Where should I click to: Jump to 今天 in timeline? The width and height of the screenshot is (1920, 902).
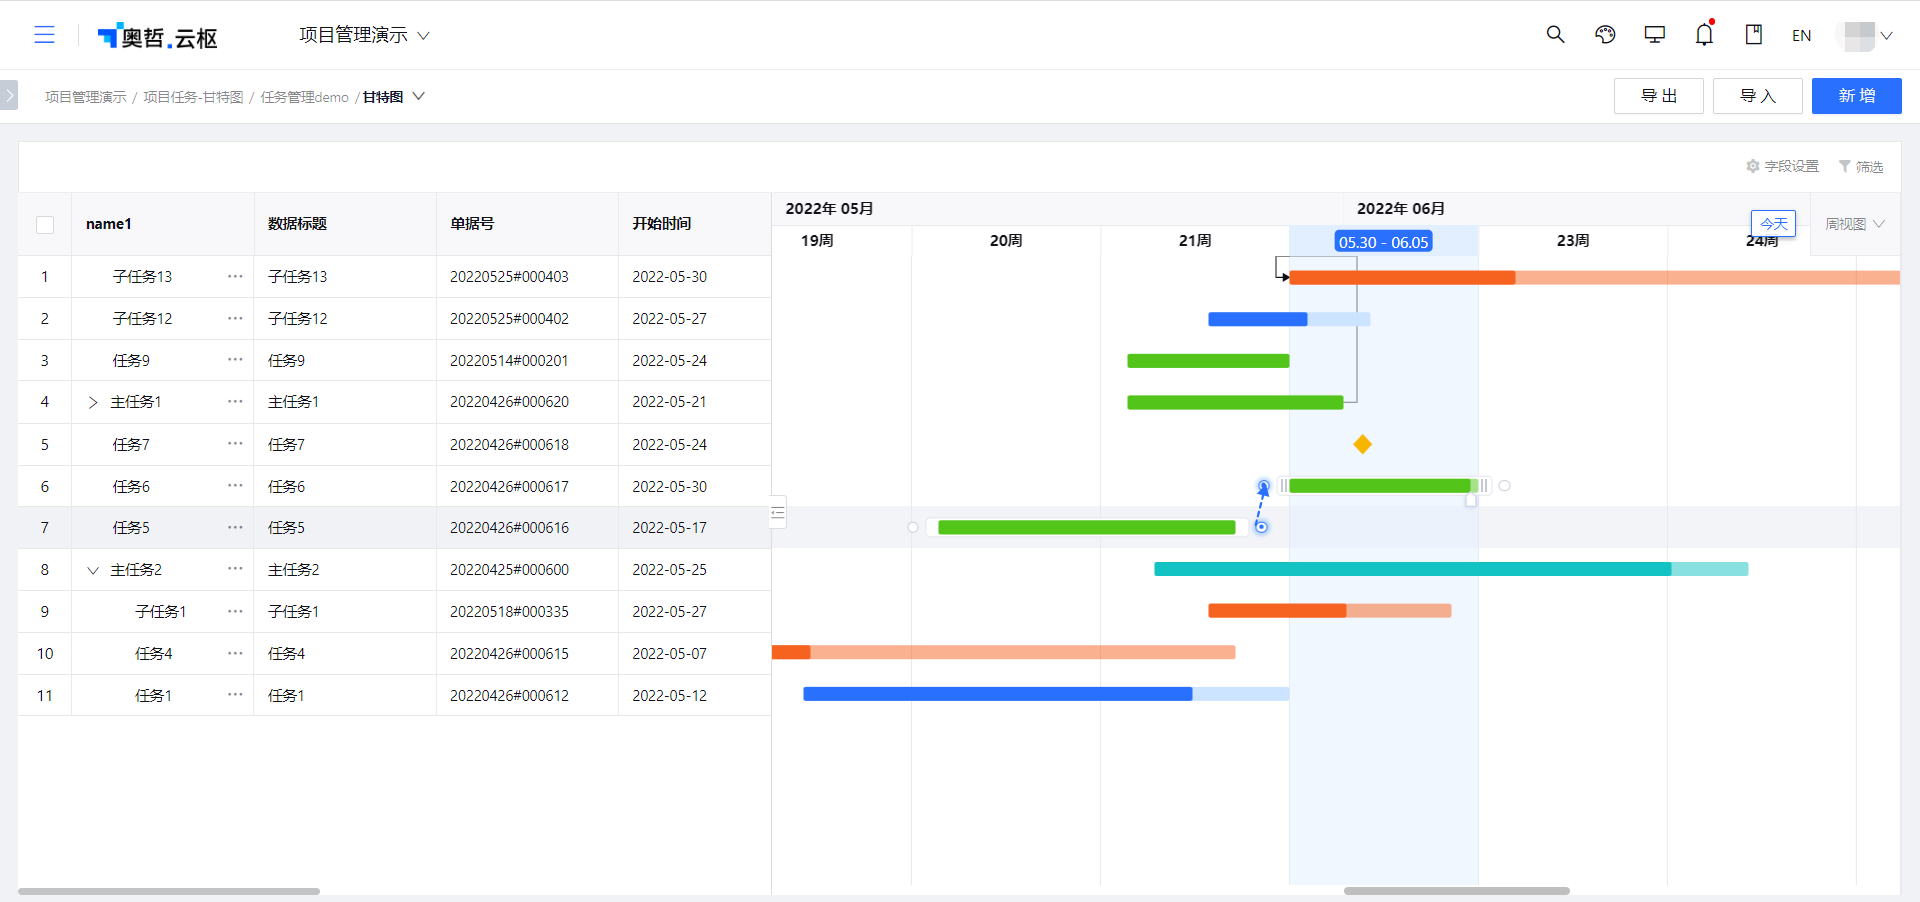(x=1773, y=223)
